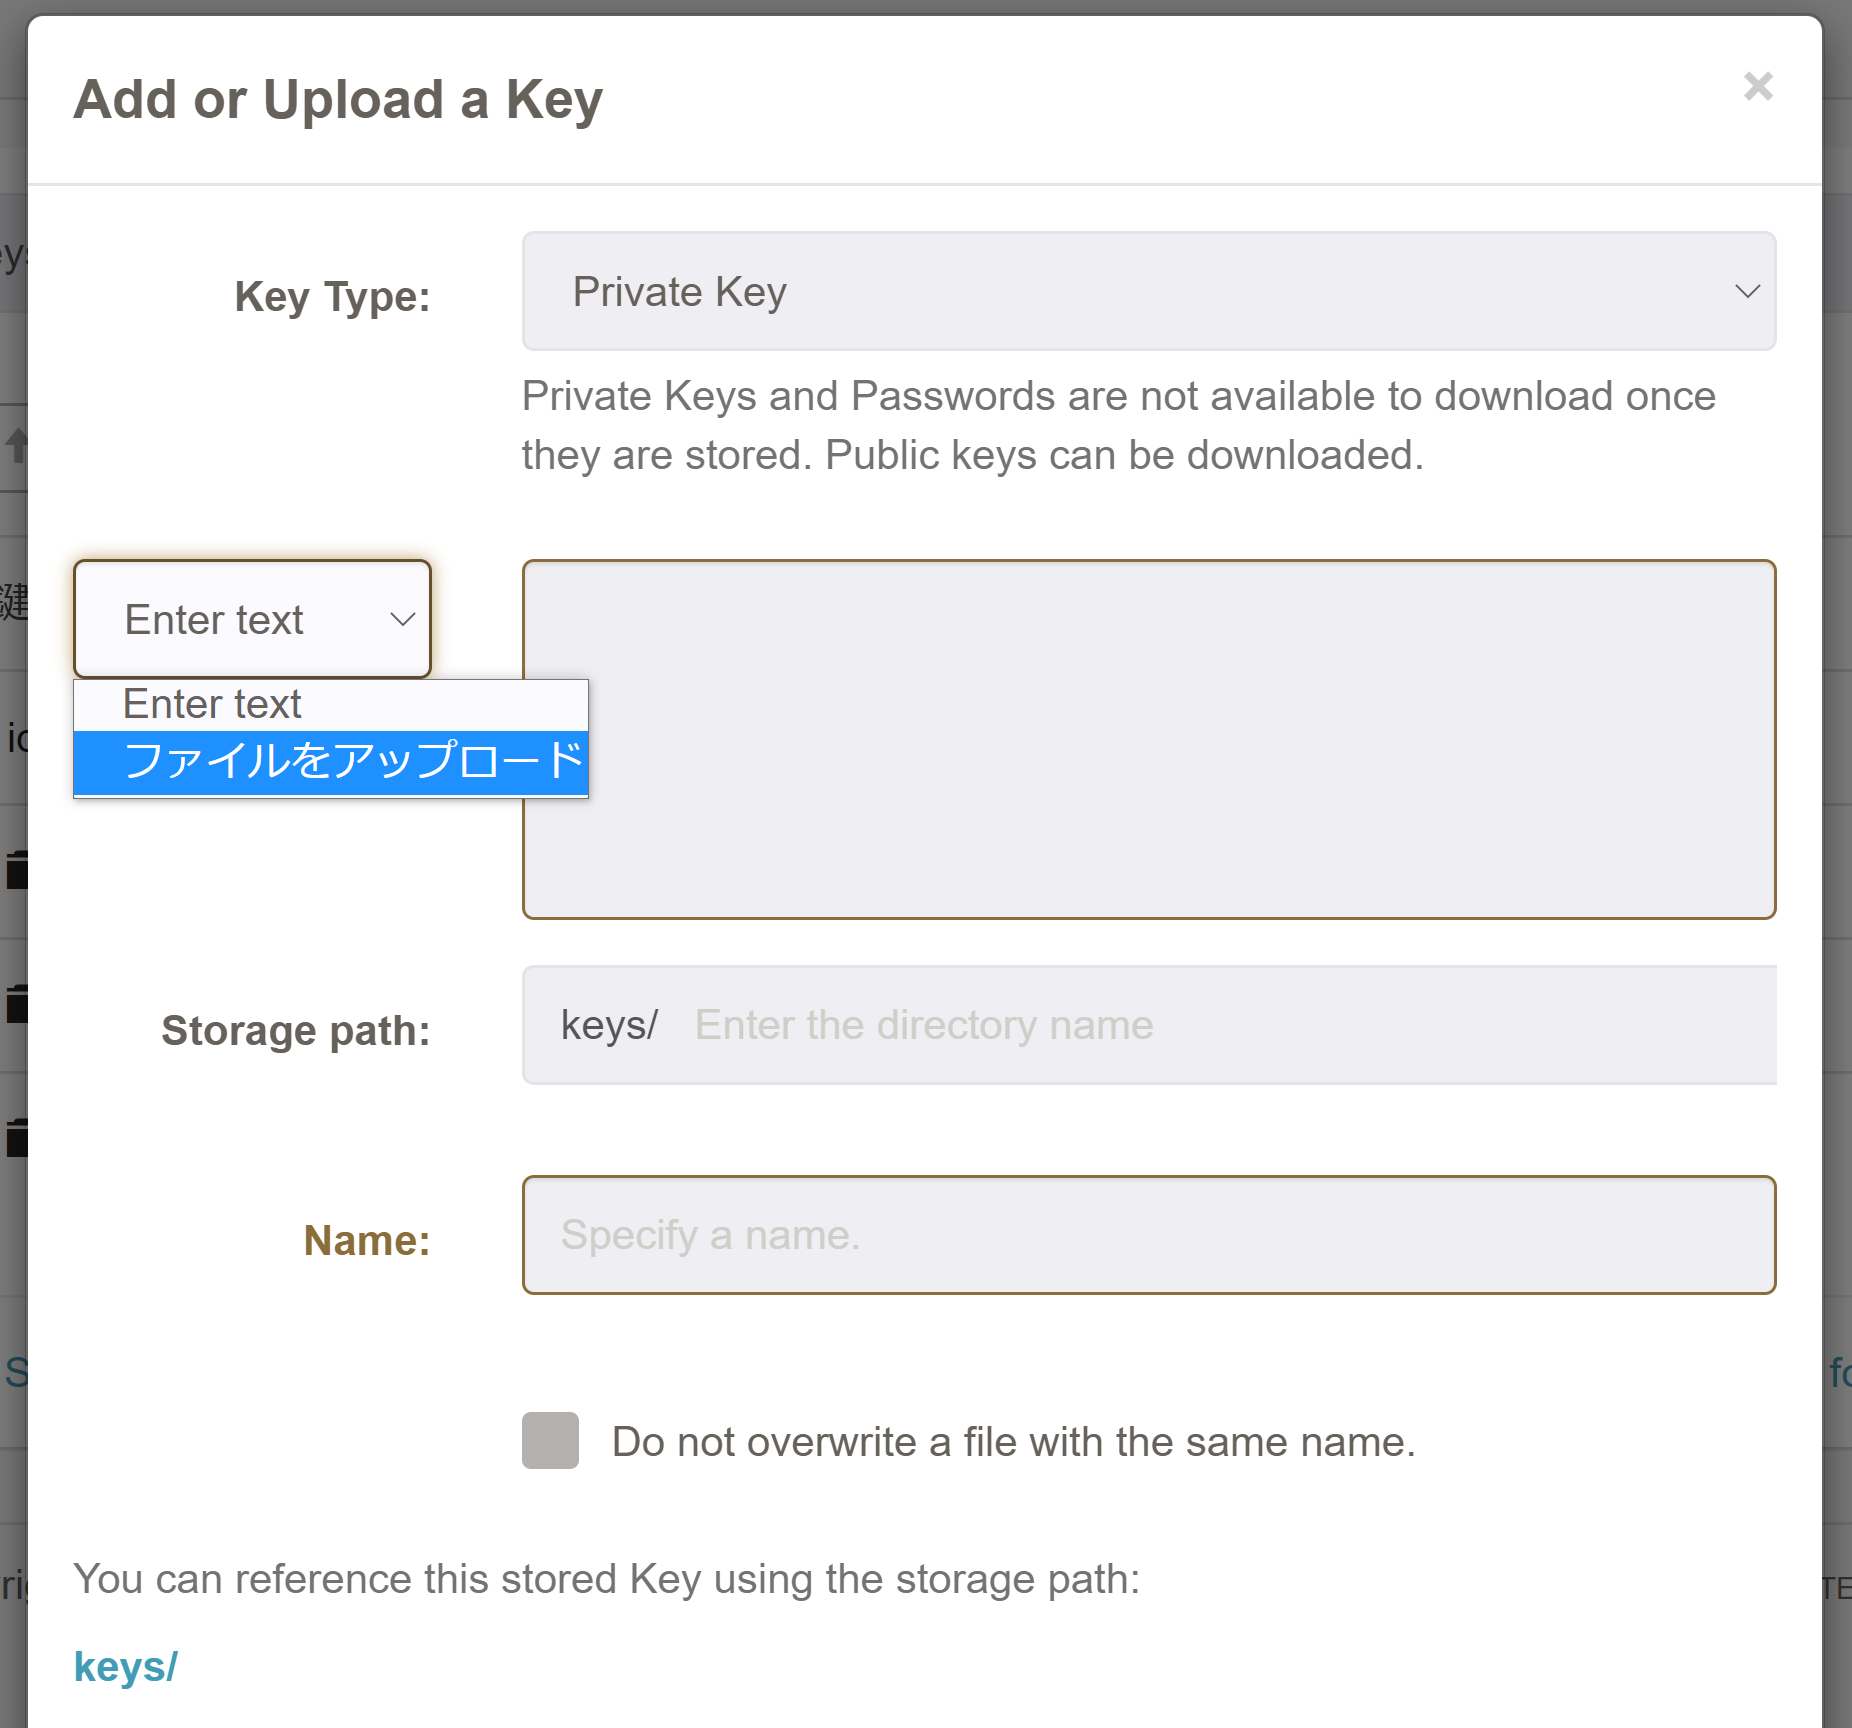Click the "Specify a name" Name field
1852x1728 pixels.
(x=1148, y=1236)
